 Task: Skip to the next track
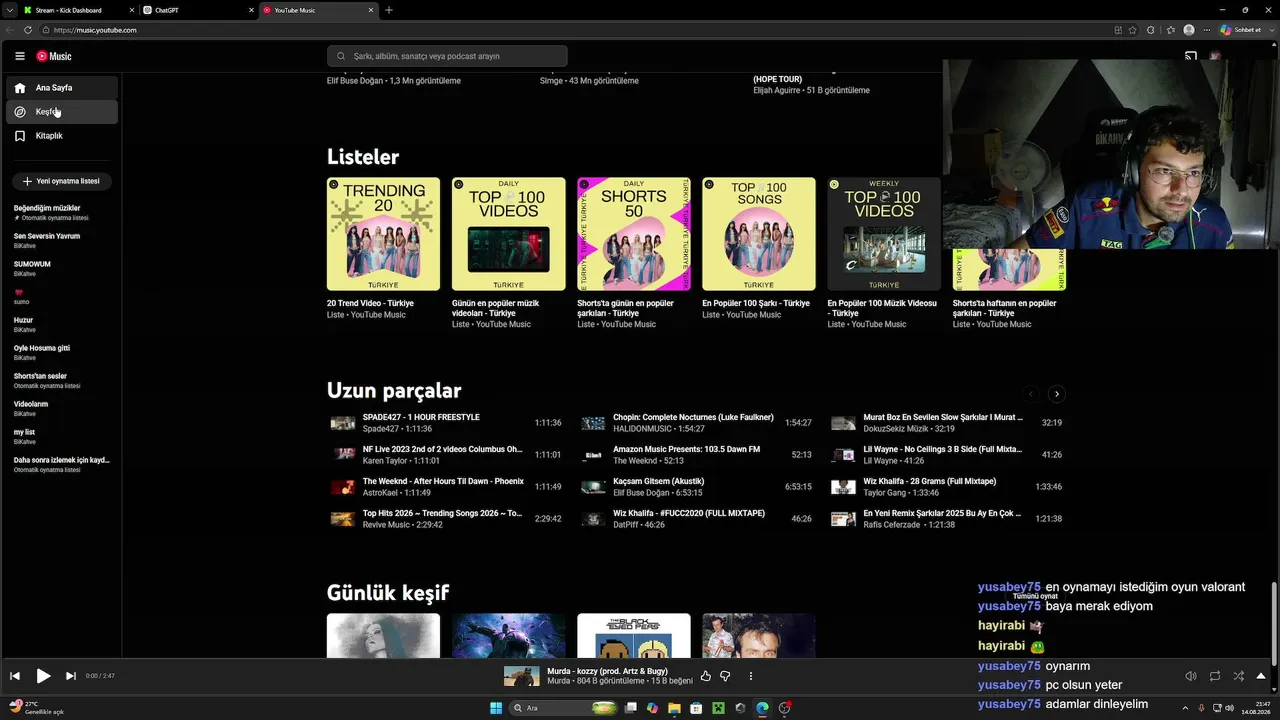pyautogui.click(x=70, y=676)
